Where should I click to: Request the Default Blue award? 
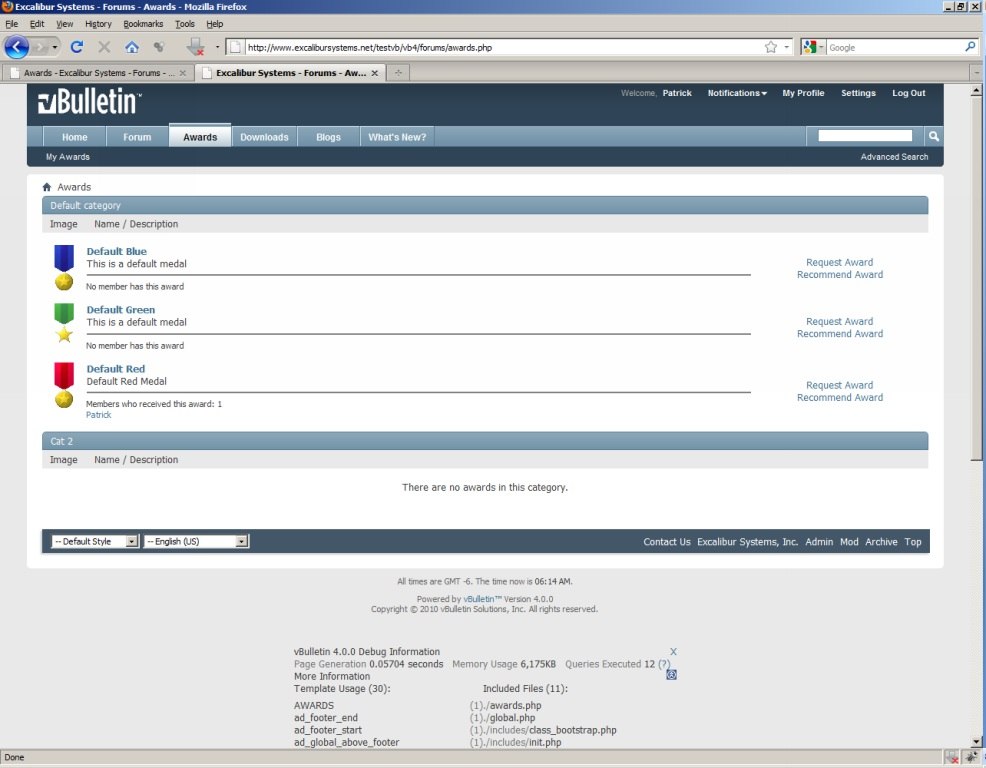coord(839,262)
